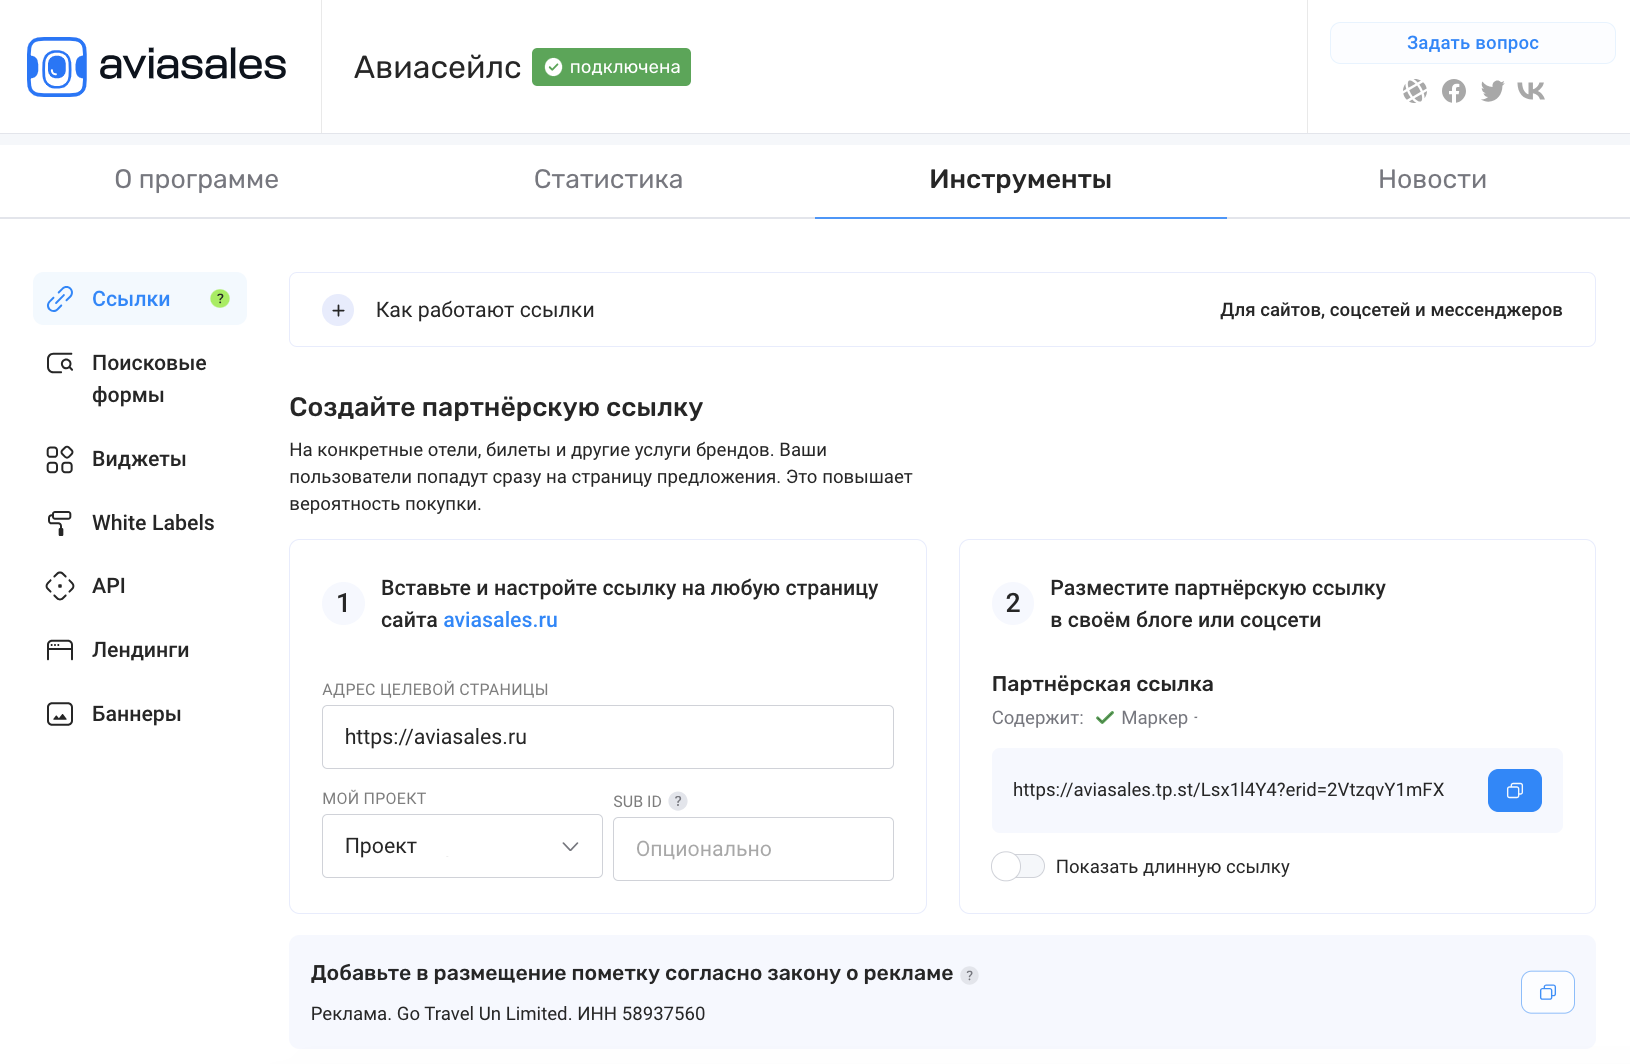Select the Инструменты tab

[1020, 180]
